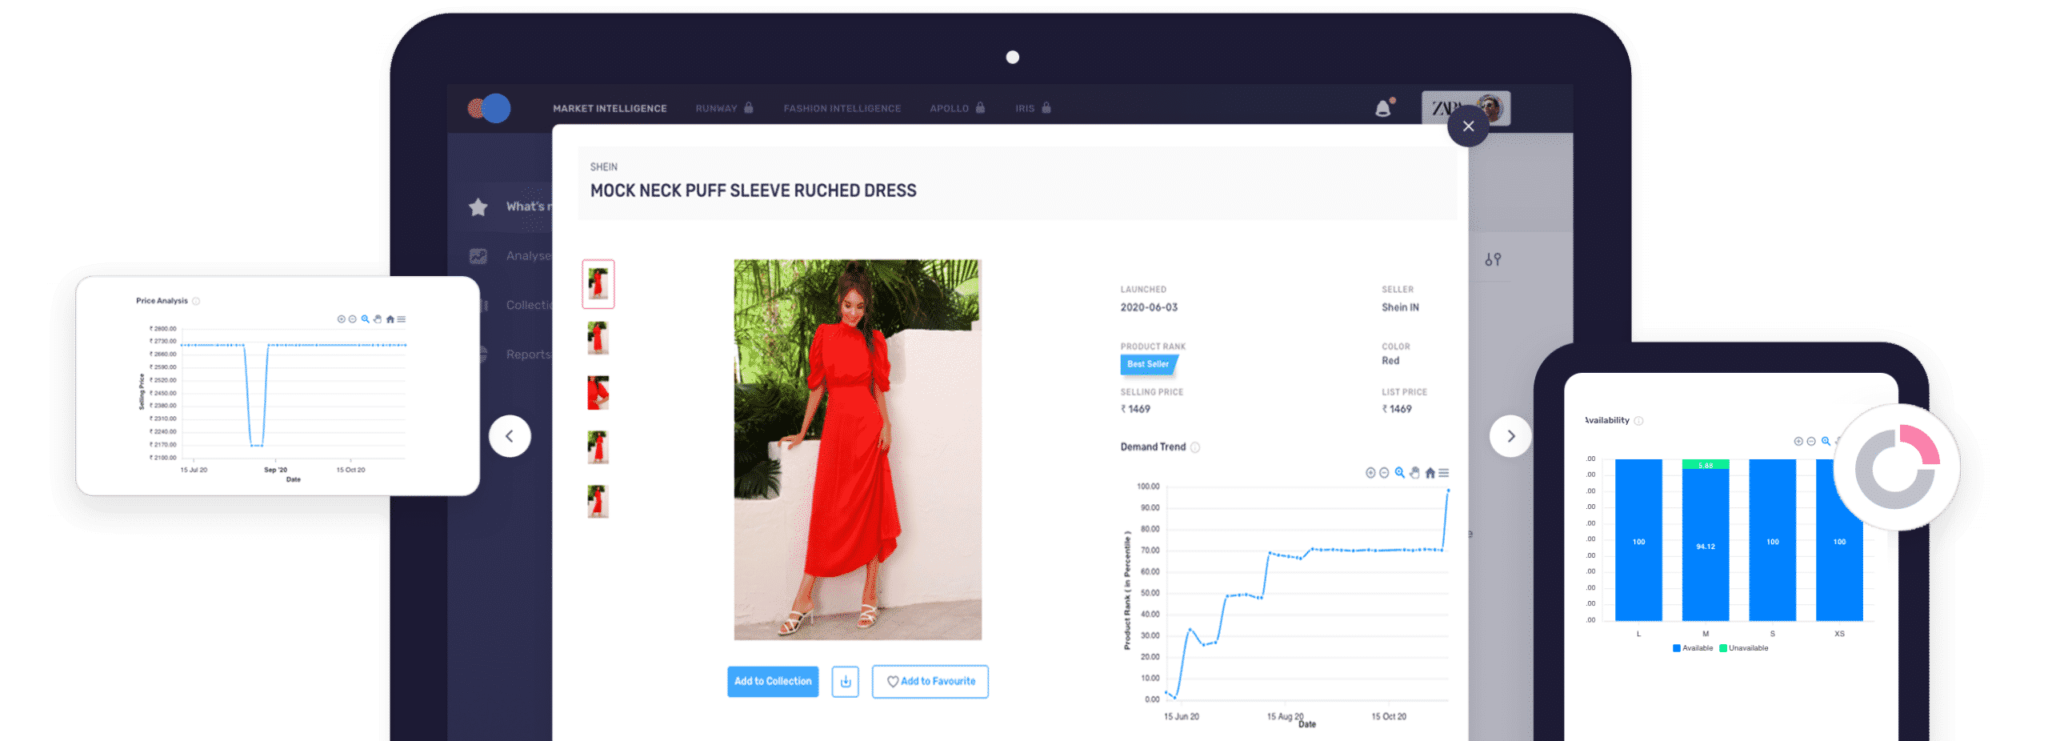Click the notification bell icon

pyautogui.click(x=1383, y=108)
